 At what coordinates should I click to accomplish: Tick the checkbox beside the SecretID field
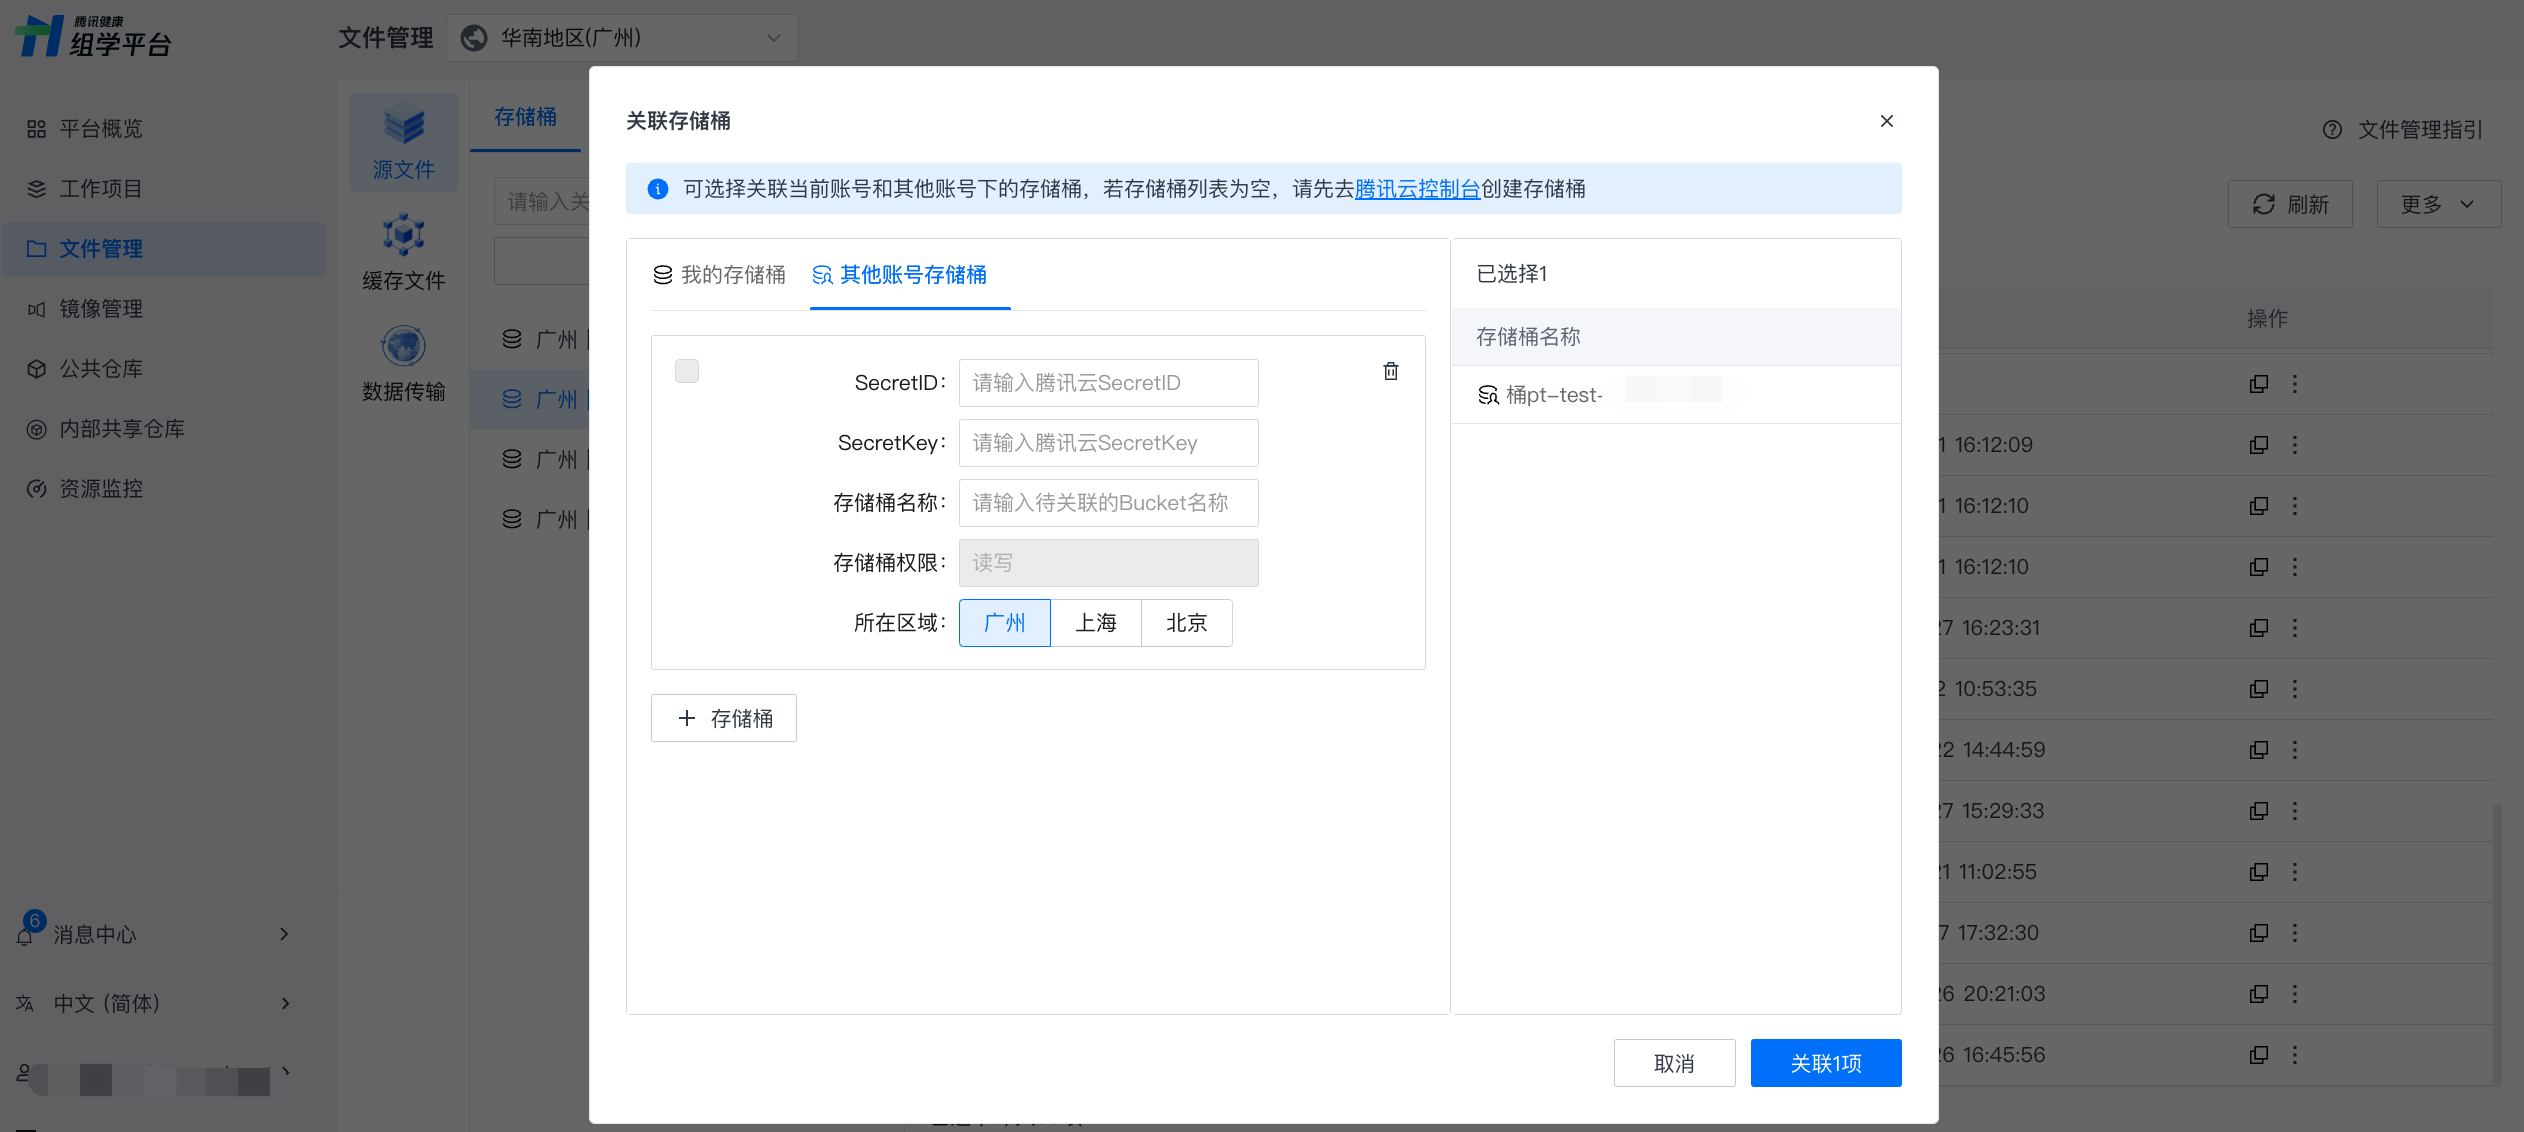click(x=687, y=371)
